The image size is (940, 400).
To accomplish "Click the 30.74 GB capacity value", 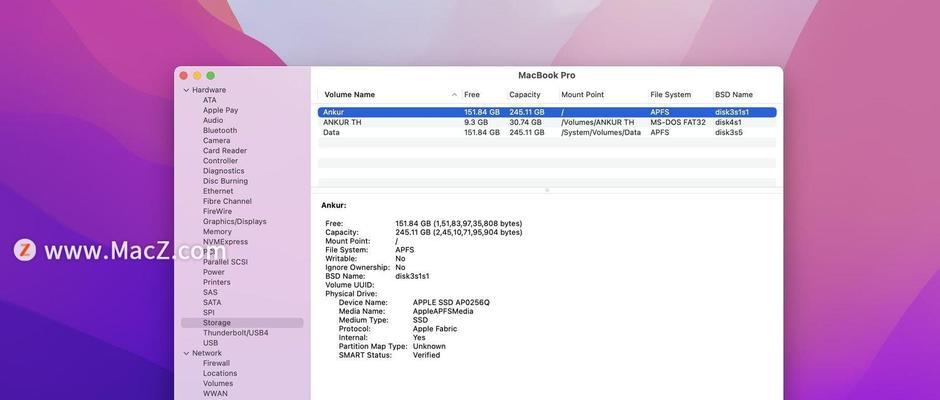I will click(526, 122).
